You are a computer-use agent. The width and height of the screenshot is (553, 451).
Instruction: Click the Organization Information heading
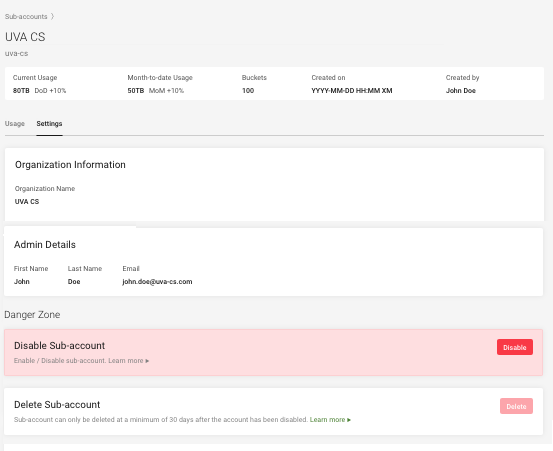70,165
